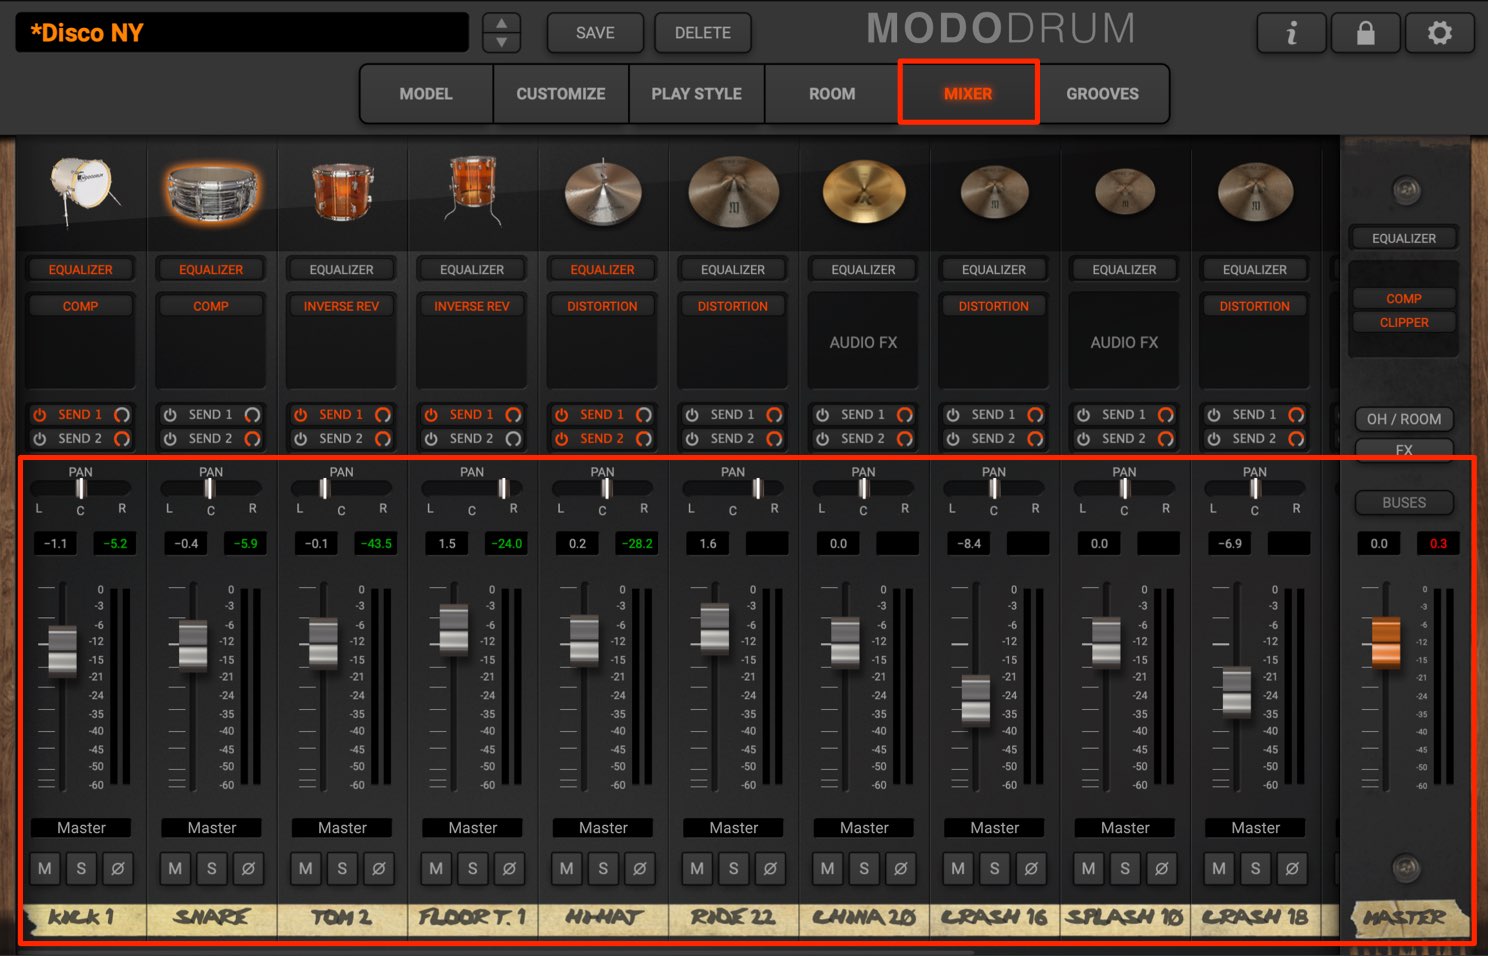Viewport: 1490px width, 956px height.
Task: Open Splash 10 output routing Master
Action: point(1125,828)
